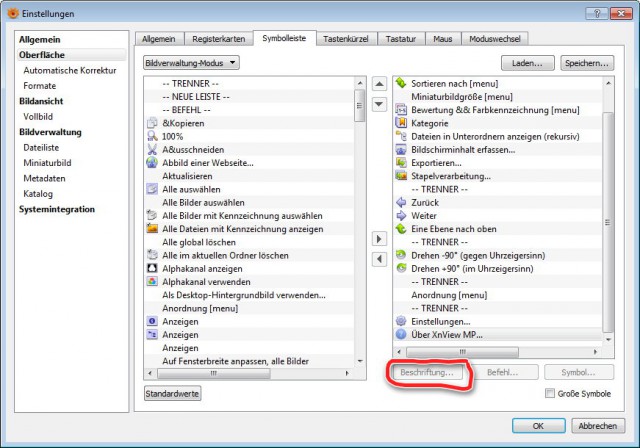Select Miniaturbild in the left category tree

[47, 163]
